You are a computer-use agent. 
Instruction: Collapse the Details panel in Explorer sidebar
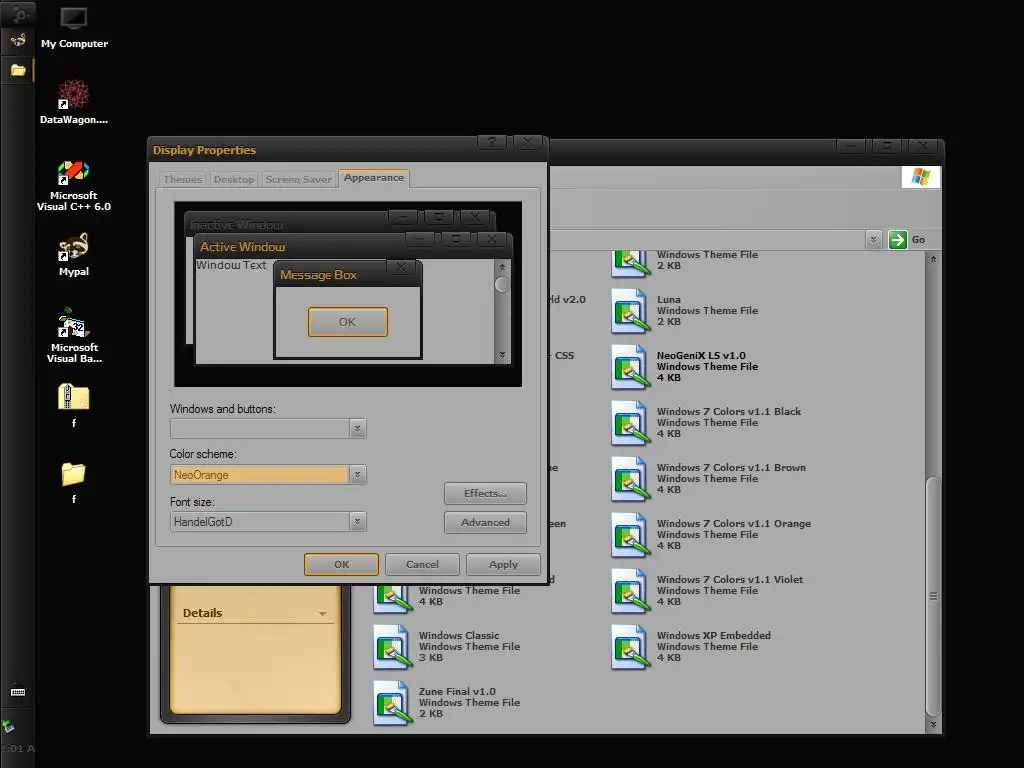click(x=322, y=614)
